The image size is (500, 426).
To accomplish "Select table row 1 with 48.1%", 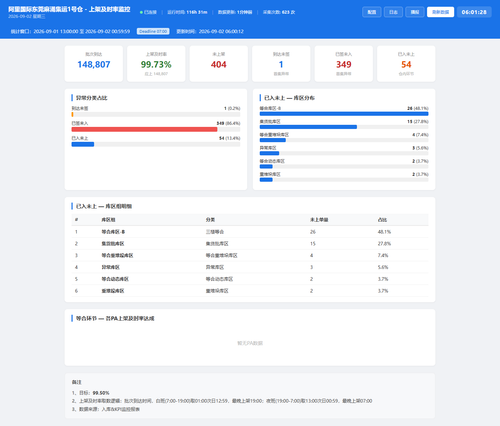I will click(250, 232).
